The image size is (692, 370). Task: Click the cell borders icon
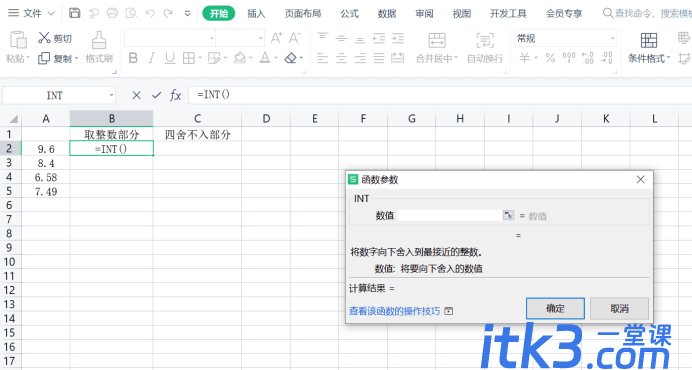coord(189,58)
